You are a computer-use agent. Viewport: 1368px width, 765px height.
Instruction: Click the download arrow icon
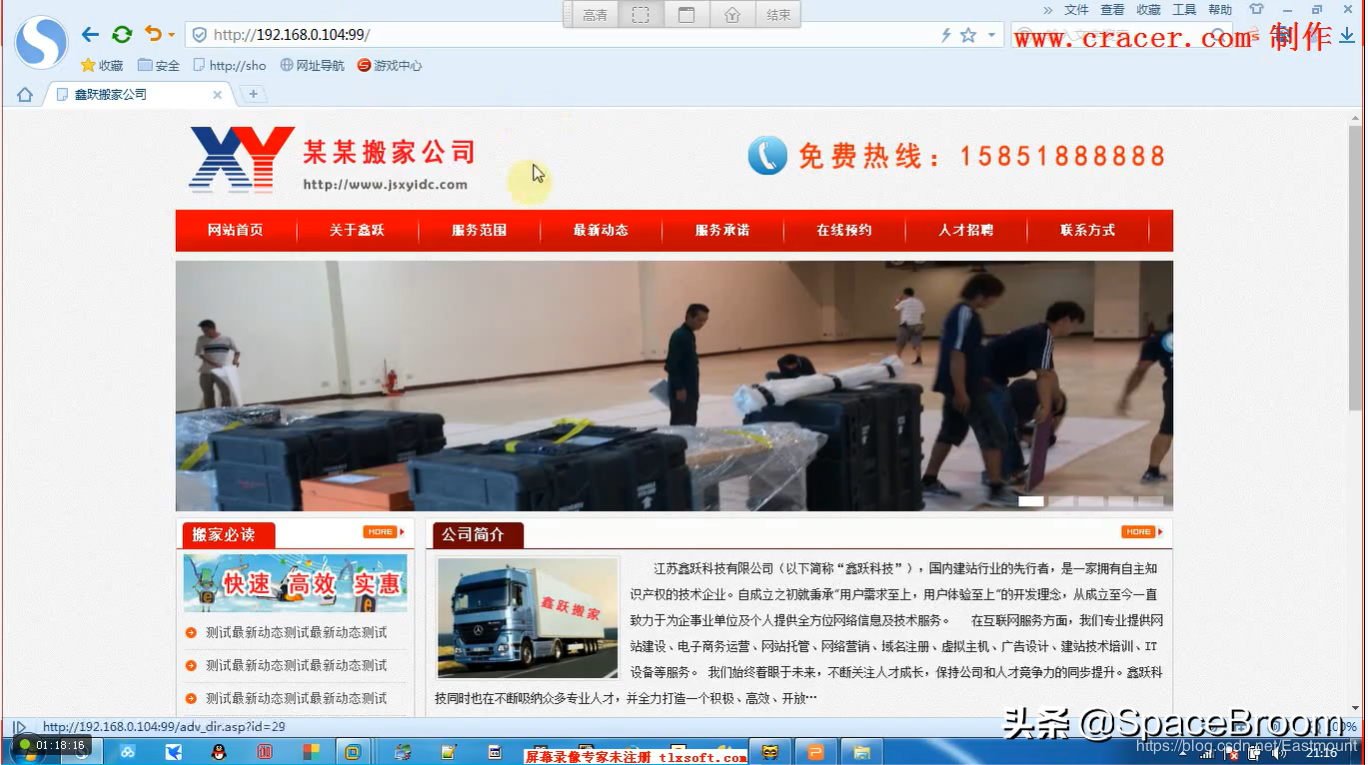coord(1347,36)
